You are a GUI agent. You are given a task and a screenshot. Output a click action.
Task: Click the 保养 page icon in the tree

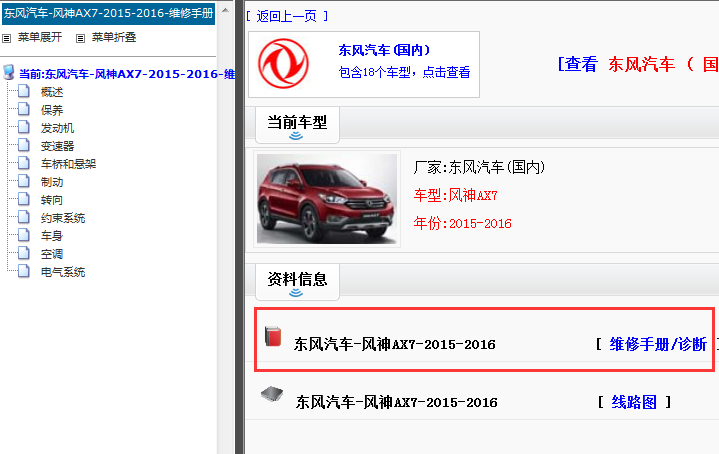(x=24, y=109)
